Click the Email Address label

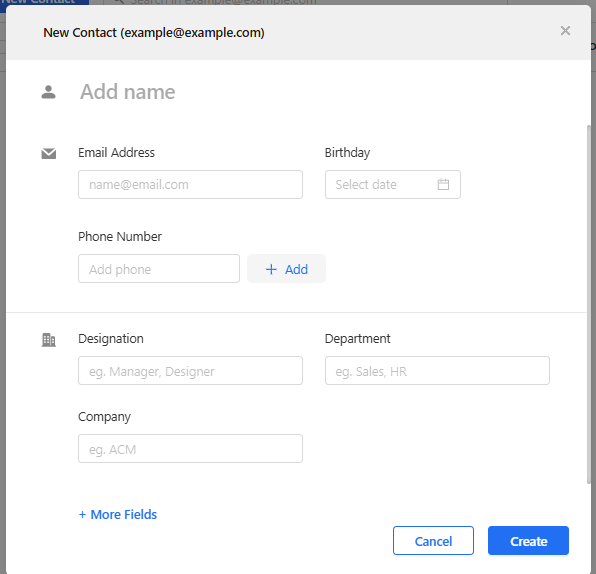[x=116, y=153]
